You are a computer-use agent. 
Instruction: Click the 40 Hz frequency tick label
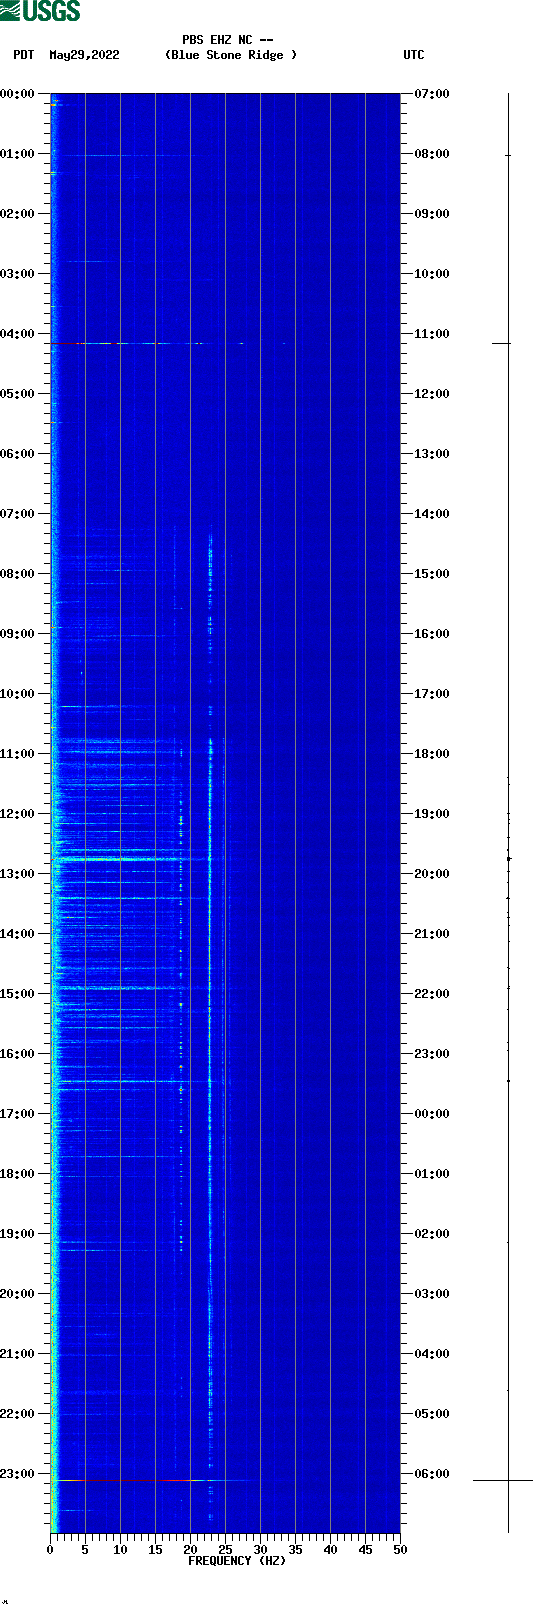(330, 1550)
